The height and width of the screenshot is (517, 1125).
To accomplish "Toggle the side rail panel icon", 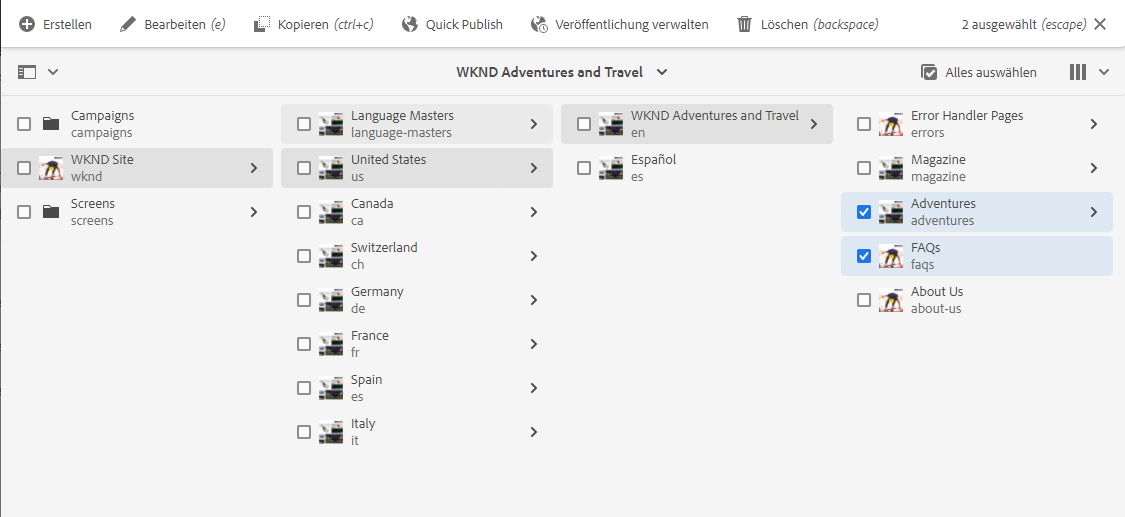I will coord(27,72).
